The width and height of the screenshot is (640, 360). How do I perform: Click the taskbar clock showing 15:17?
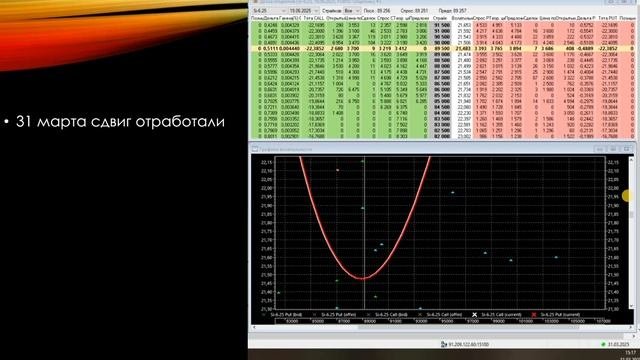click(630, 352)
